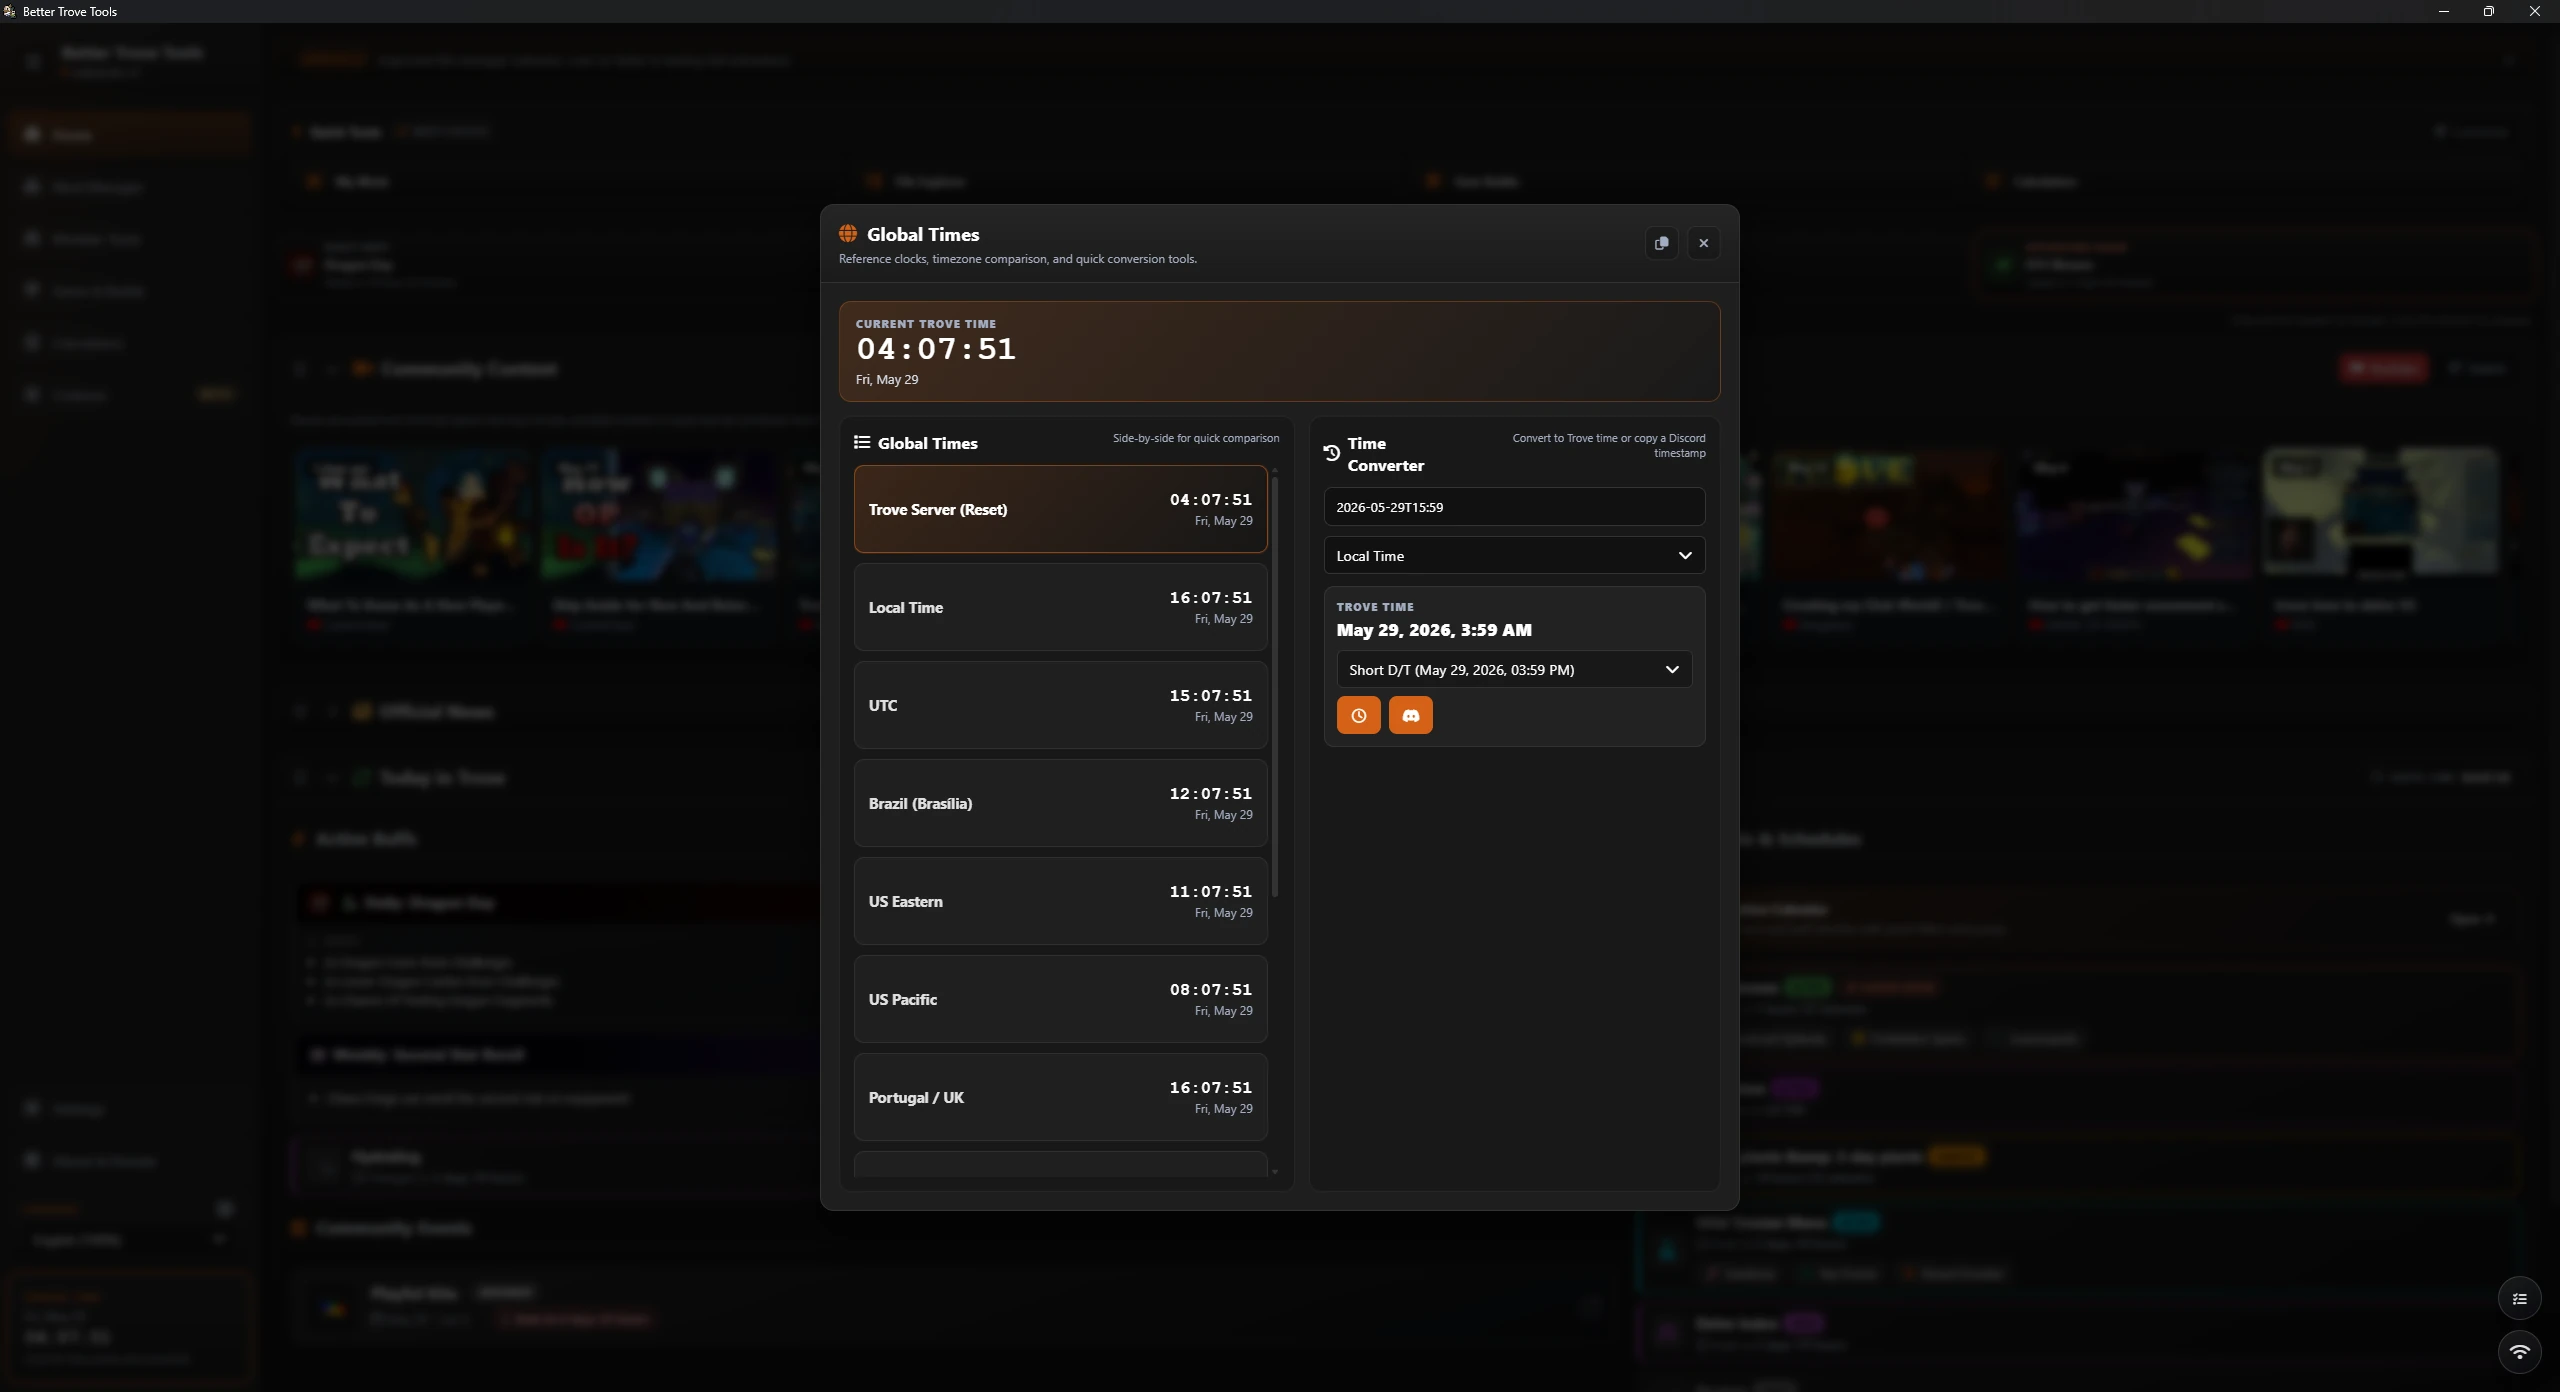Open the Local Time timezone dropdown
The image size is (2560, 1392).
[1514, 556]
